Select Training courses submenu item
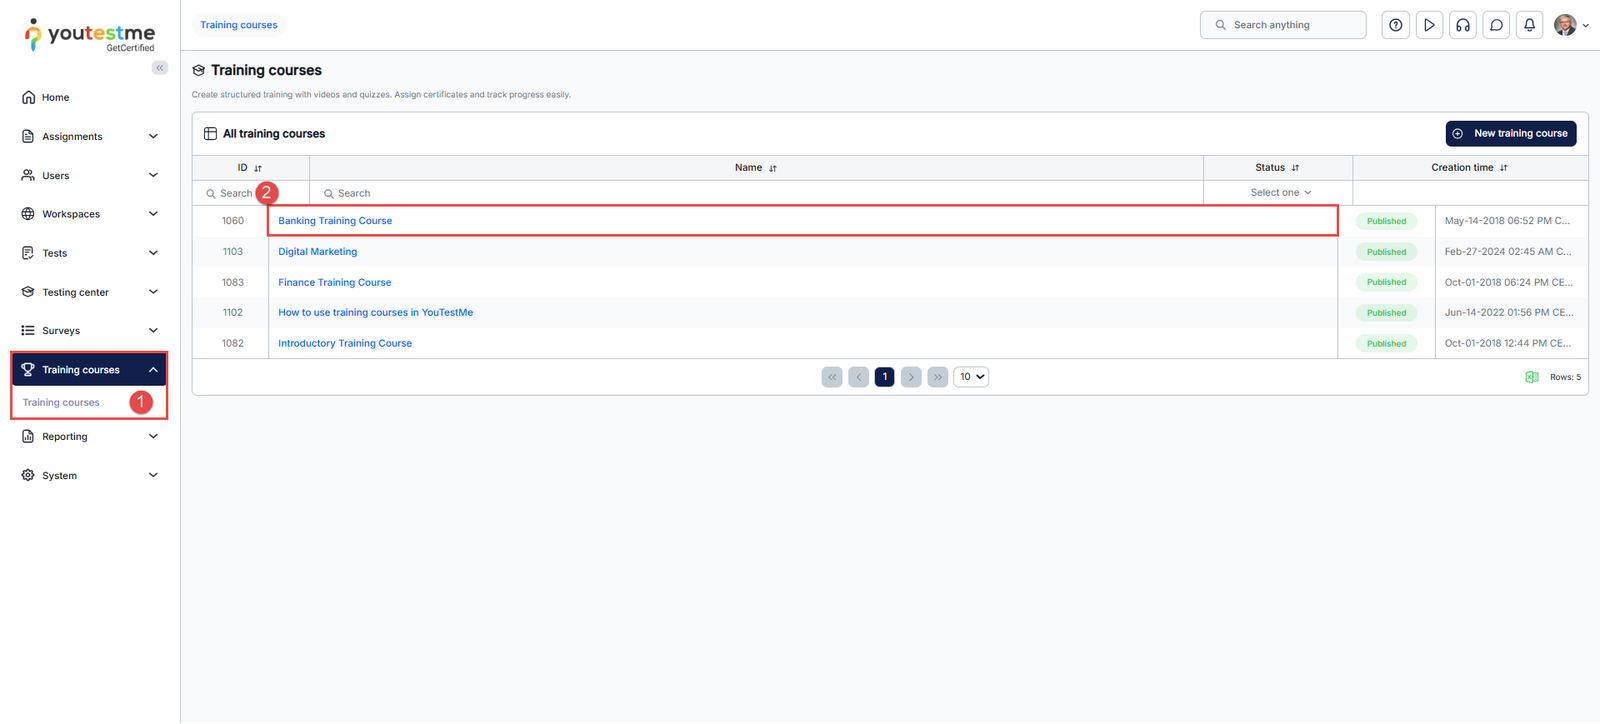Screen dimensions: 1600x724 (61, 403)
